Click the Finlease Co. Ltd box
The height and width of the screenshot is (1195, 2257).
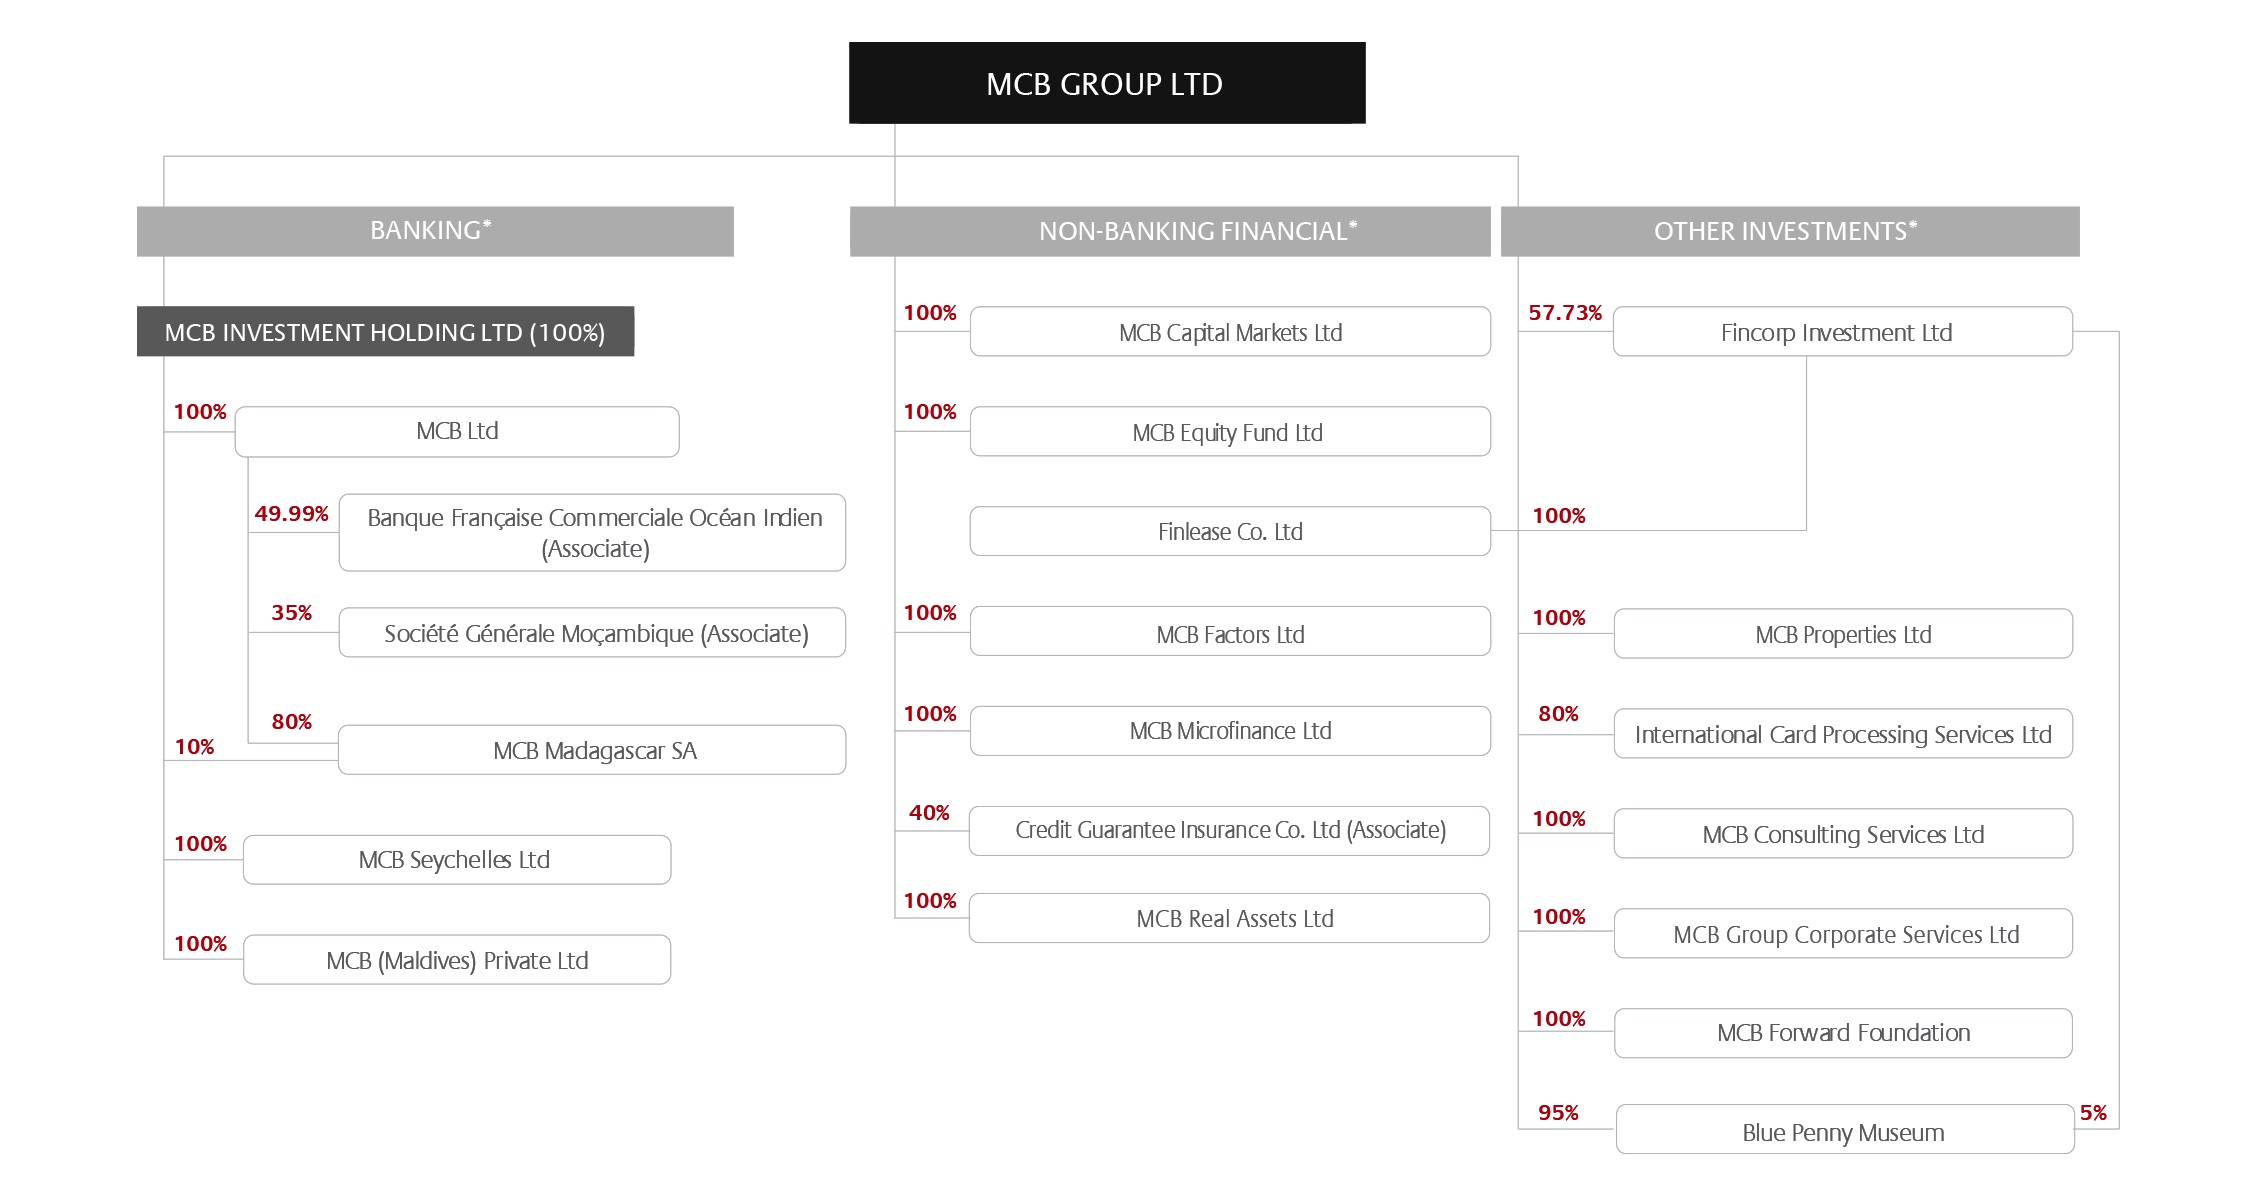click(x=1230, y=531)
